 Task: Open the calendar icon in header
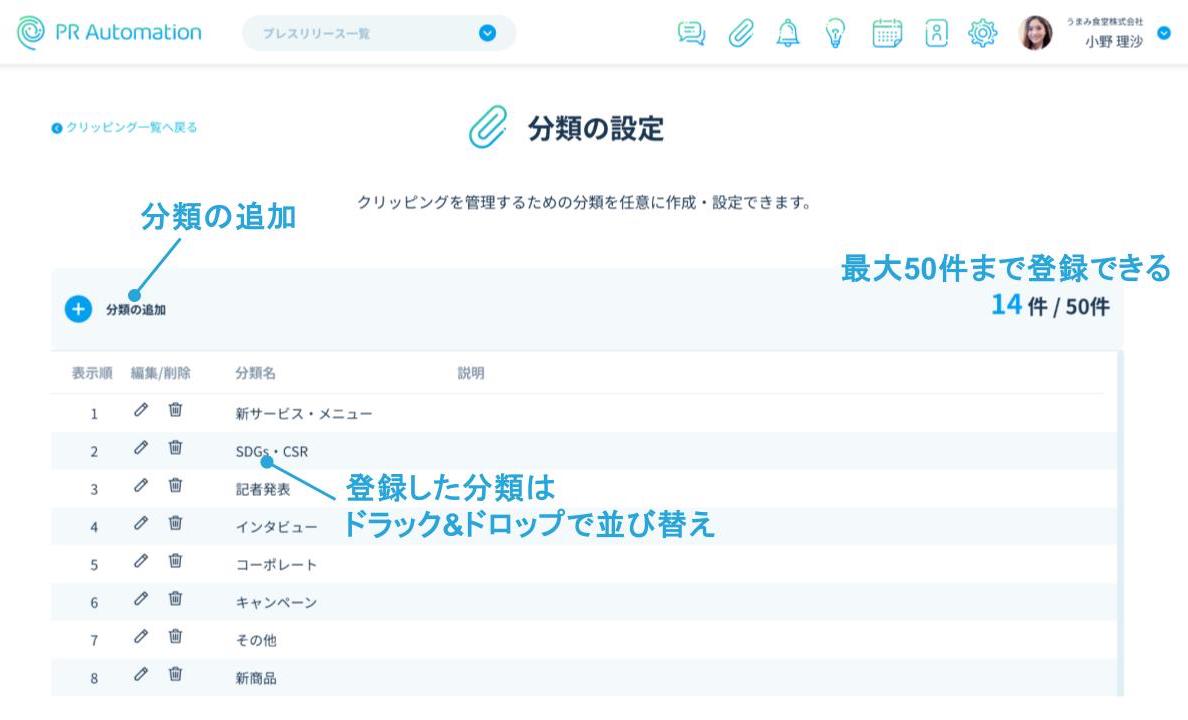point(887,33)
